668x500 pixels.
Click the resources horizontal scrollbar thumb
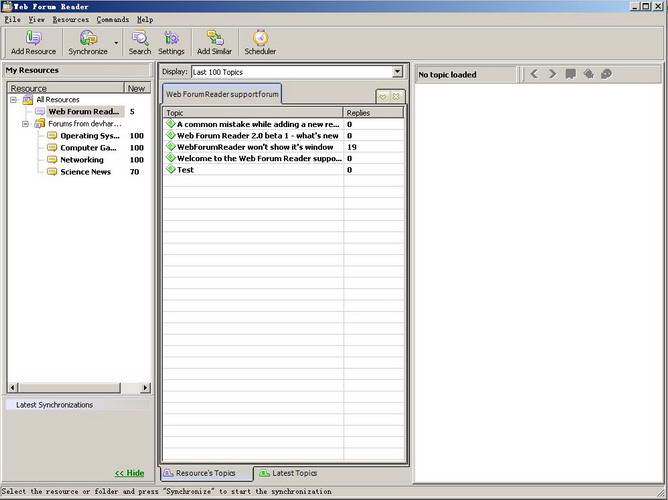(69, 388)
